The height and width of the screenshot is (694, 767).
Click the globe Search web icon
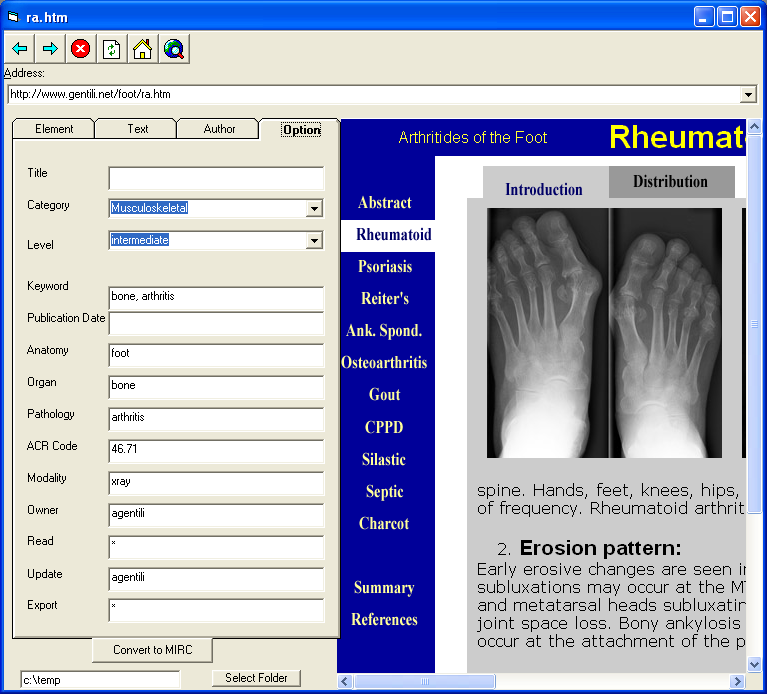pos(174,48)
